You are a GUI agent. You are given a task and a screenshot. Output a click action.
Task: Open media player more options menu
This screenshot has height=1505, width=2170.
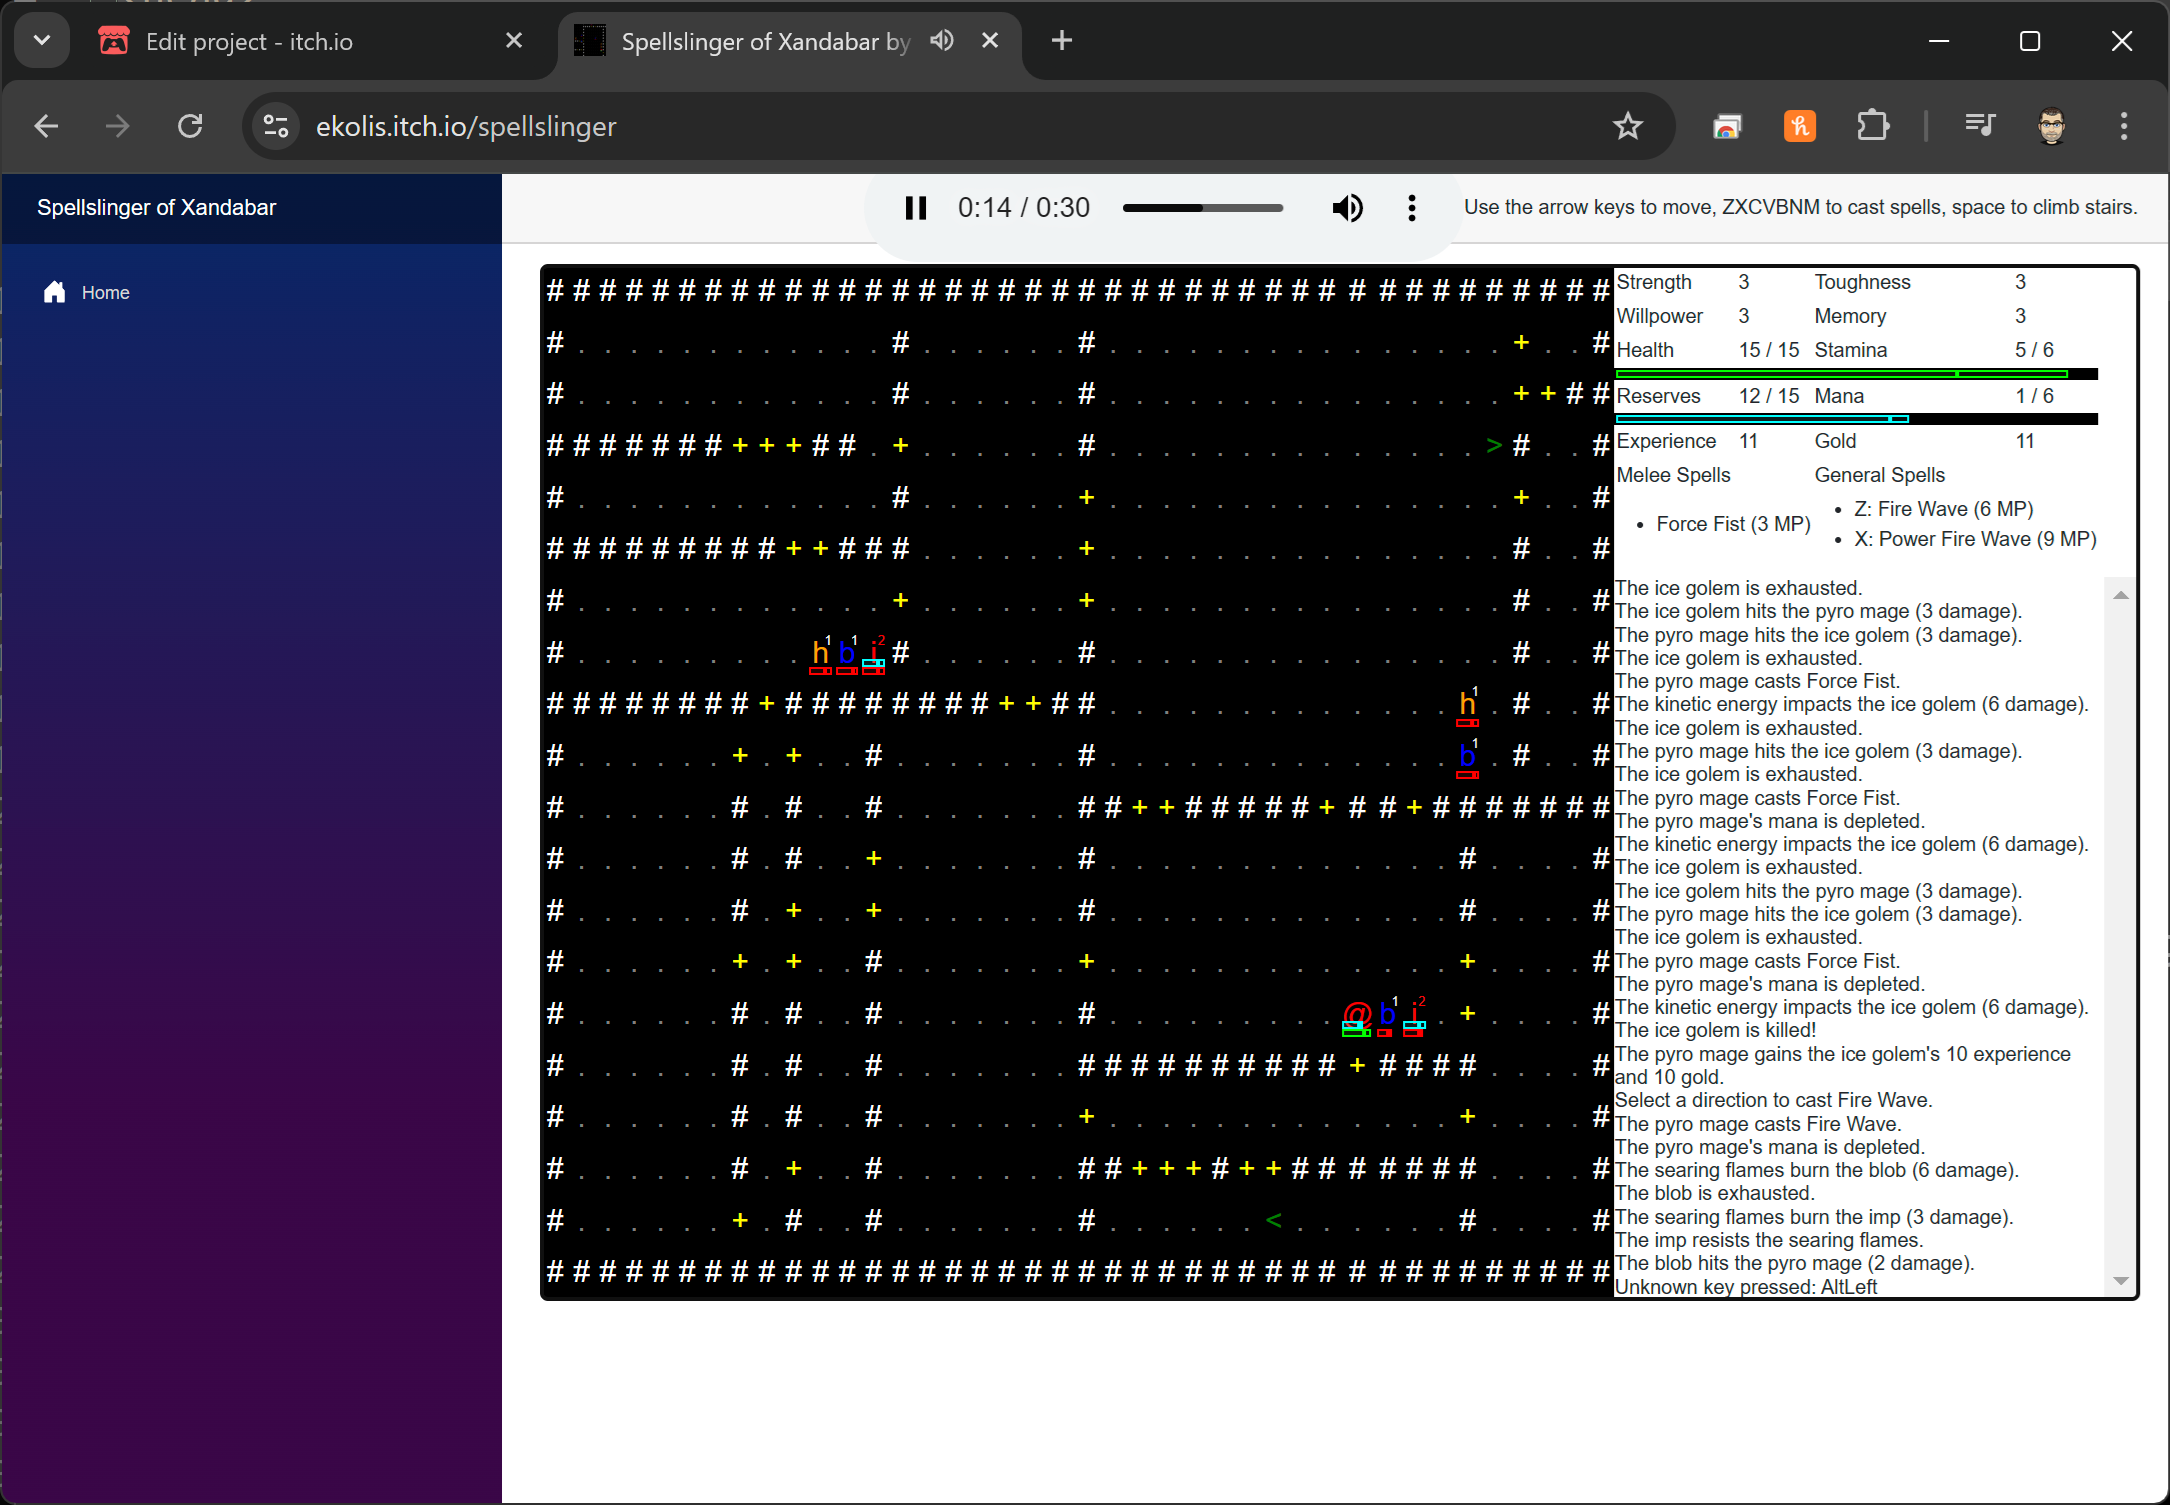[x=1411, y=208]
